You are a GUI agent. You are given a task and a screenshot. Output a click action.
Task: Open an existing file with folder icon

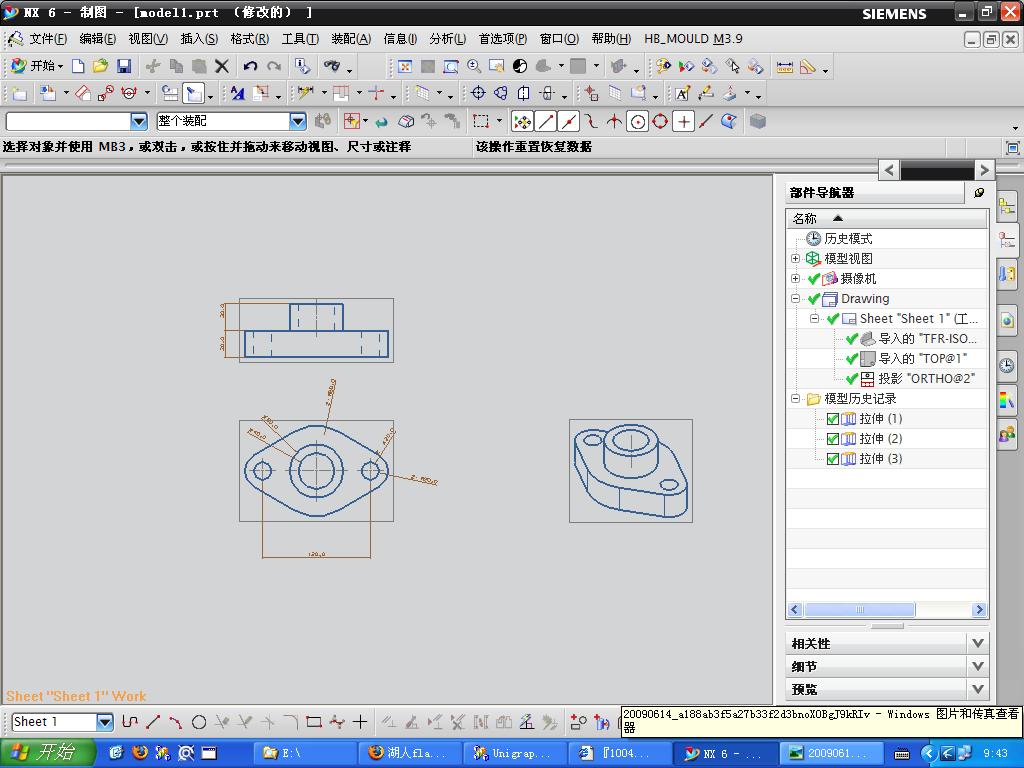pos(100,66)
